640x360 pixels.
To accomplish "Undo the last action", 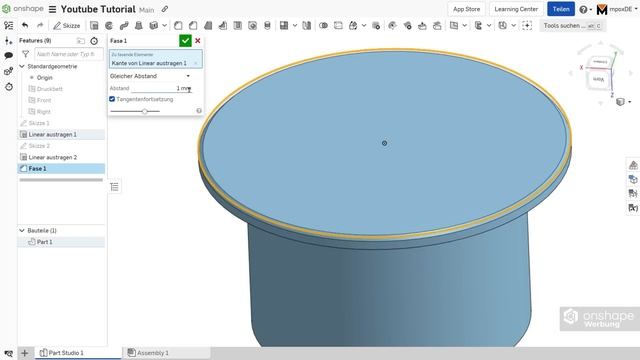I will [25, 26].
